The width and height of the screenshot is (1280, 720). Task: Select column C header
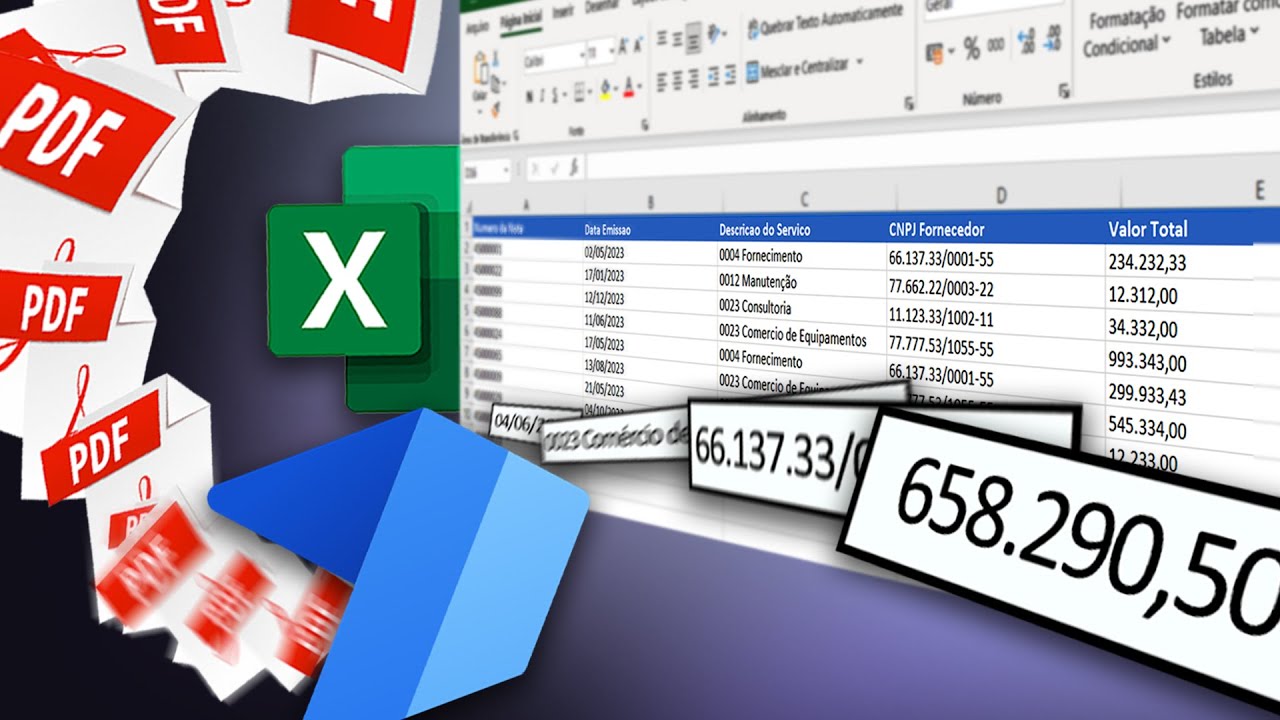[x=803, y=198]
